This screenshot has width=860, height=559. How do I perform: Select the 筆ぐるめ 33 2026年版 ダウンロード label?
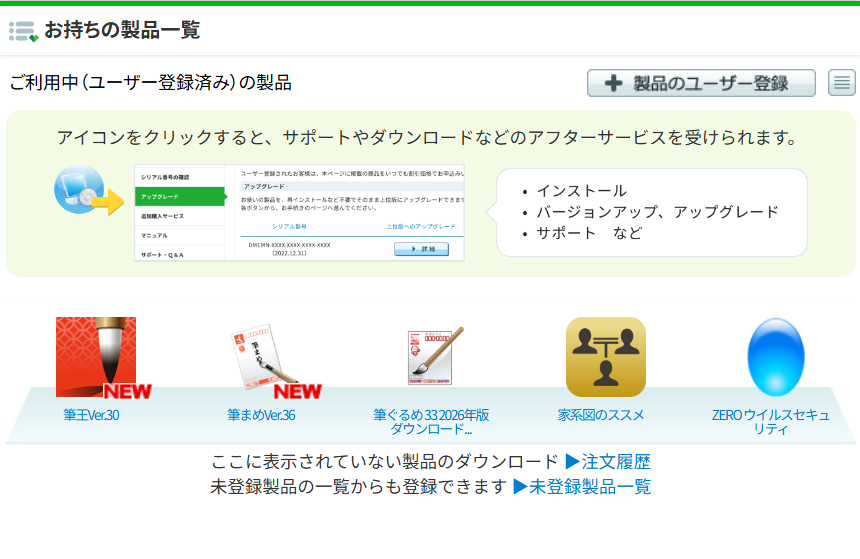[x=431, y=422]
